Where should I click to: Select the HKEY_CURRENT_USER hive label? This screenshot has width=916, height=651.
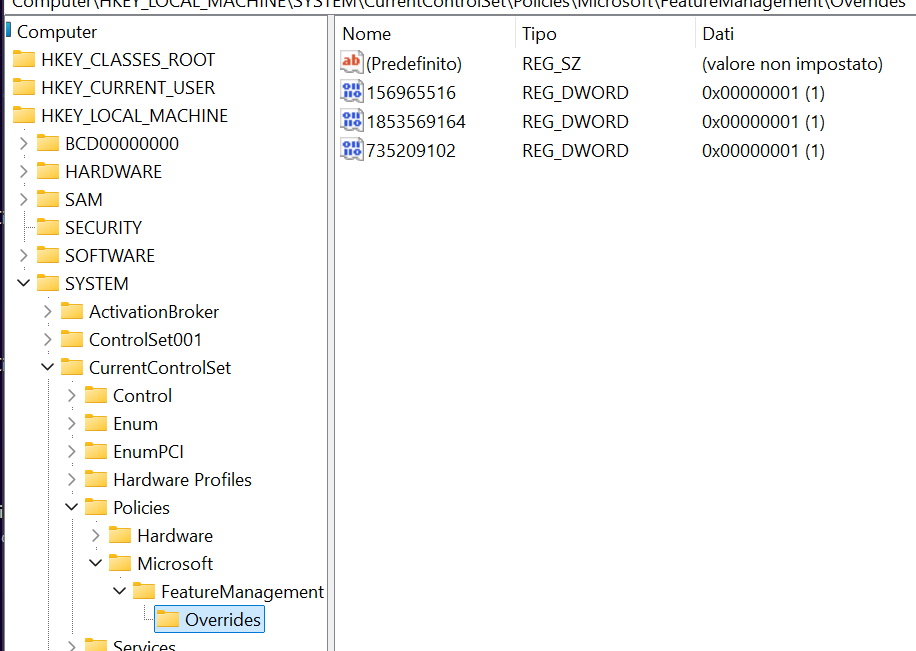pos(128,87)
